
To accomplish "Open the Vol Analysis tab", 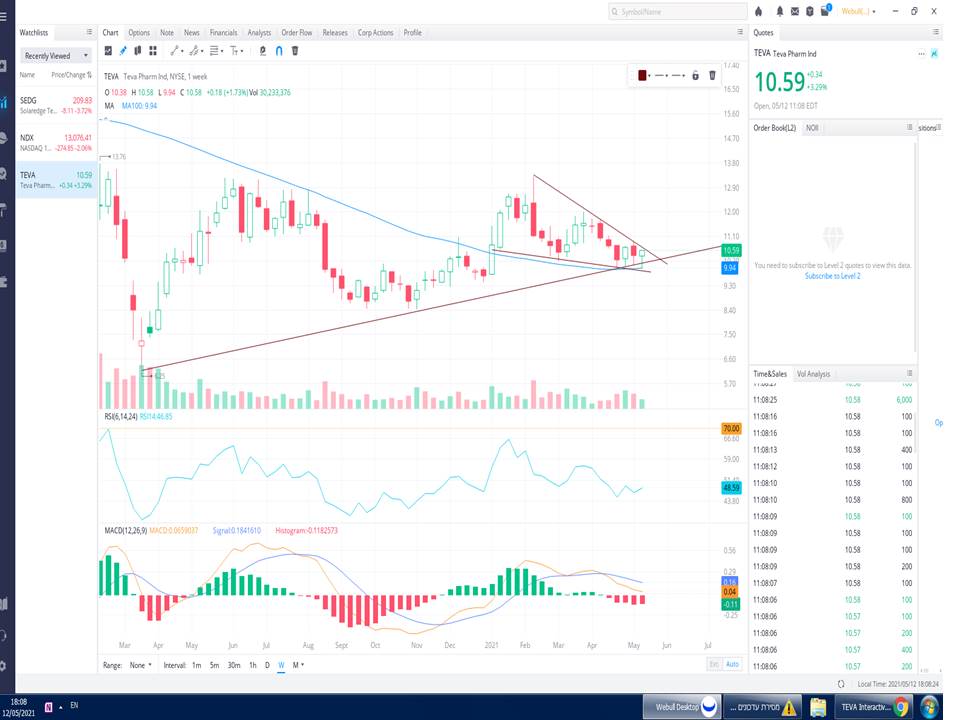I will 813,373.
